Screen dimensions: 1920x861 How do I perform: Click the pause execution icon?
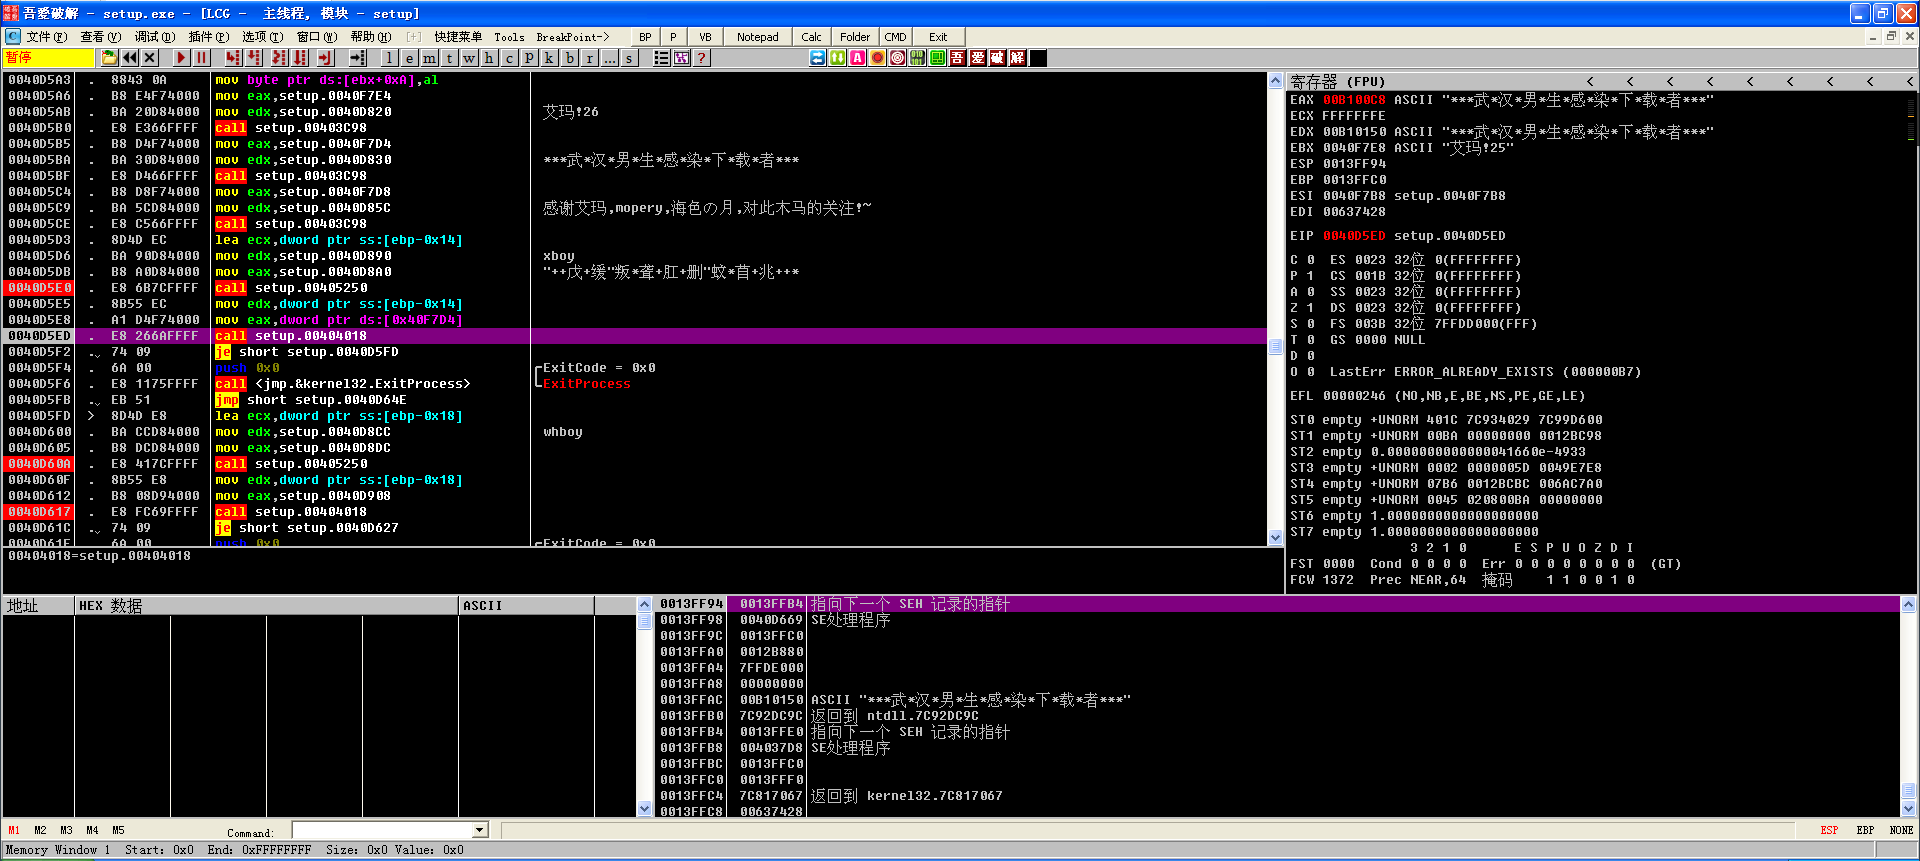[x=202, y=58]
